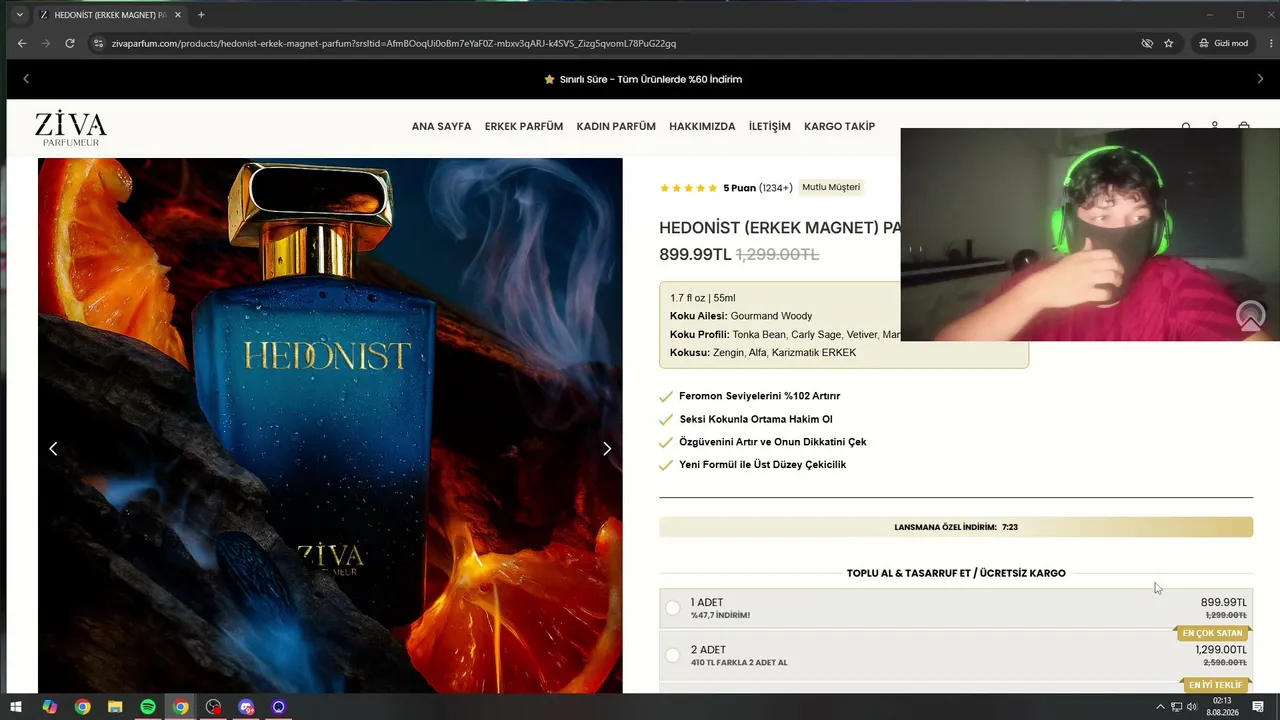Click the Feromon Seviyelerini %102 Artırır text
The width and height of the screenshot is (1280, 720).
[759, 396]
